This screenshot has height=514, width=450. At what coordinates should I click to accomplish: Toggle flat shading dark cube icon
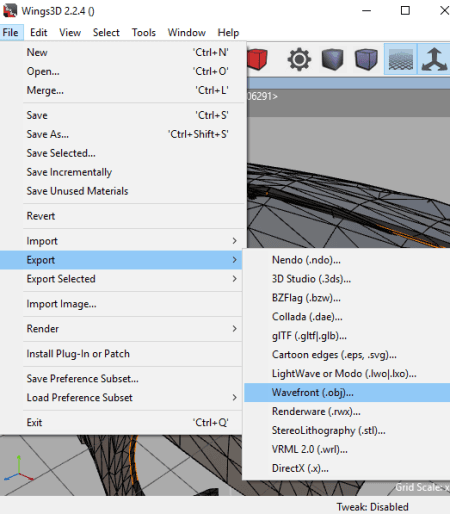pos(332,60)
